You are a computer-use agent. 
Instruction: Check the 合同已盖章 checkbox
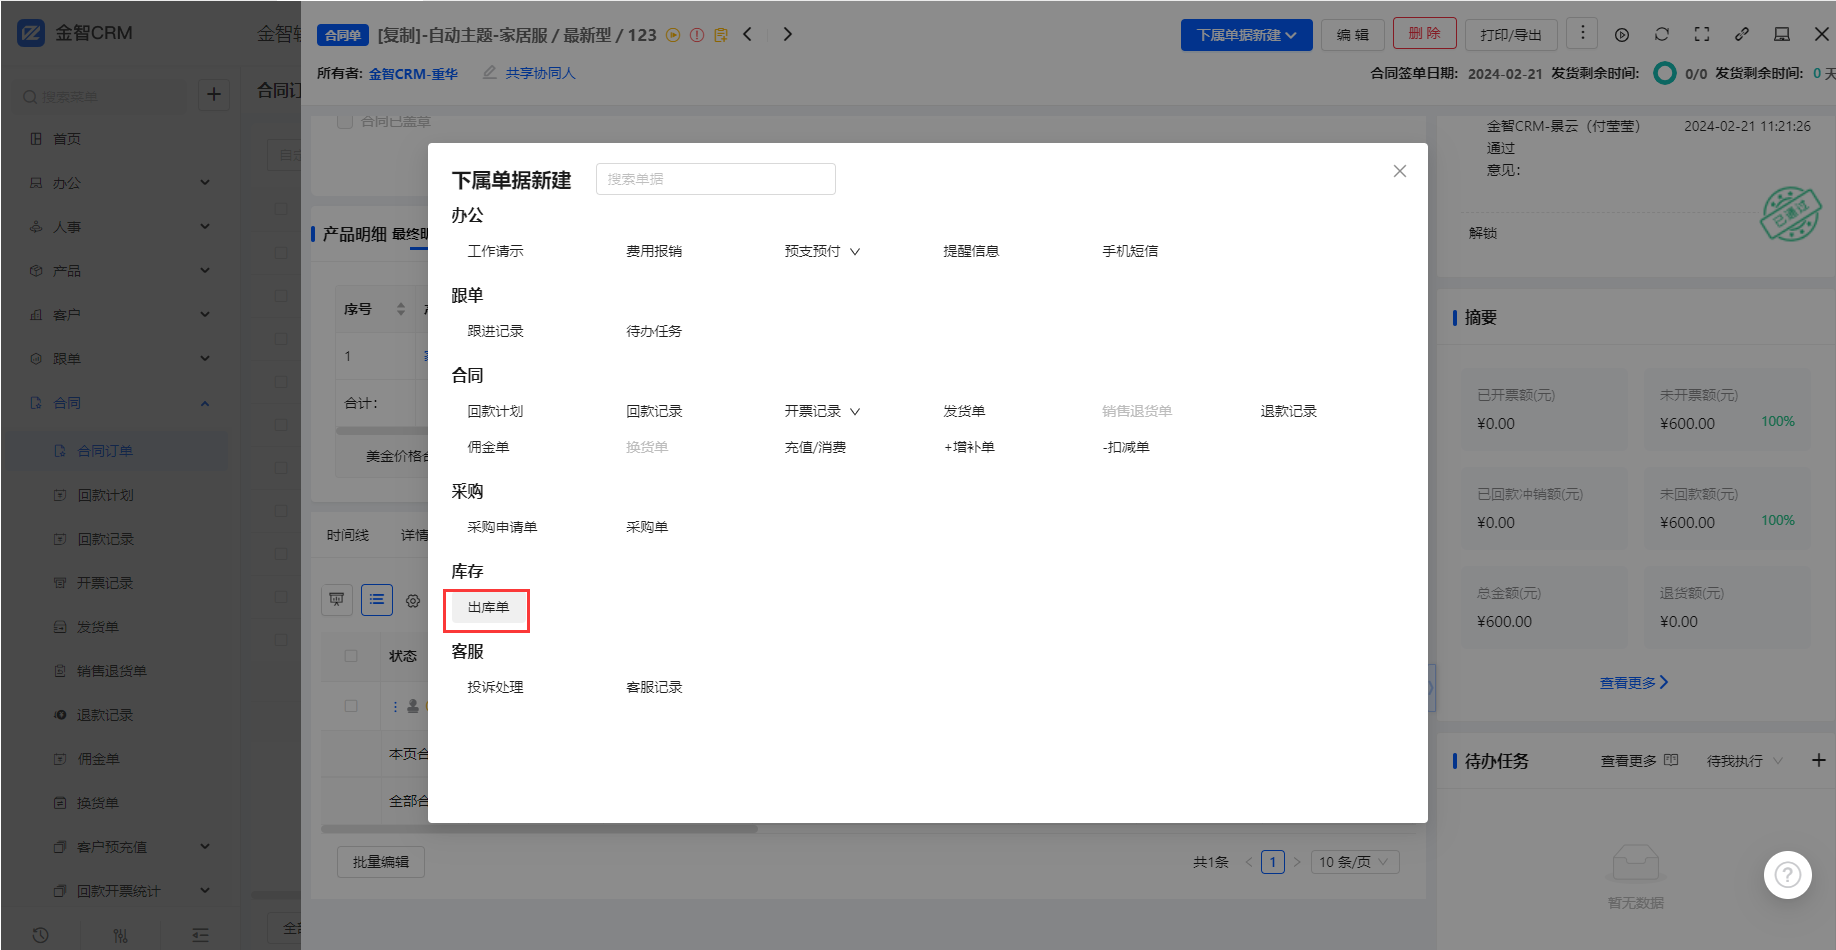click(x=345, y=121)
